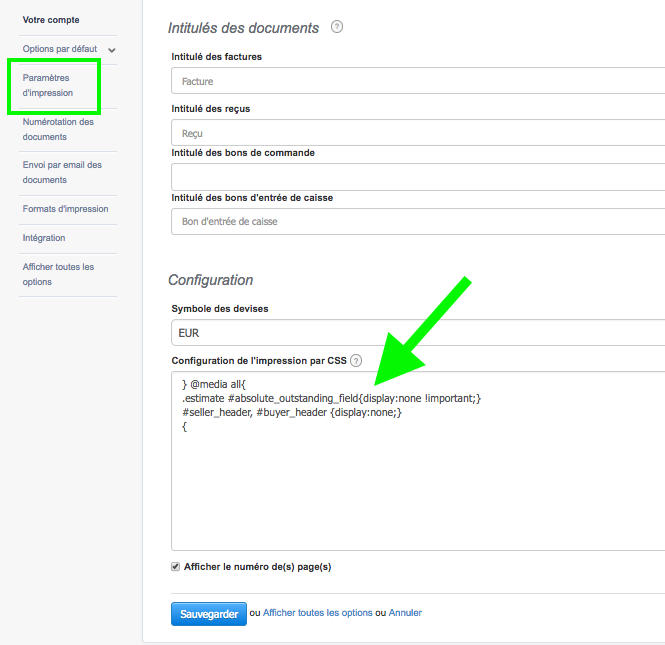Click the Sauvegarder button
The image size is (665, 645).
pyautogui.click(x=209, y=614)
